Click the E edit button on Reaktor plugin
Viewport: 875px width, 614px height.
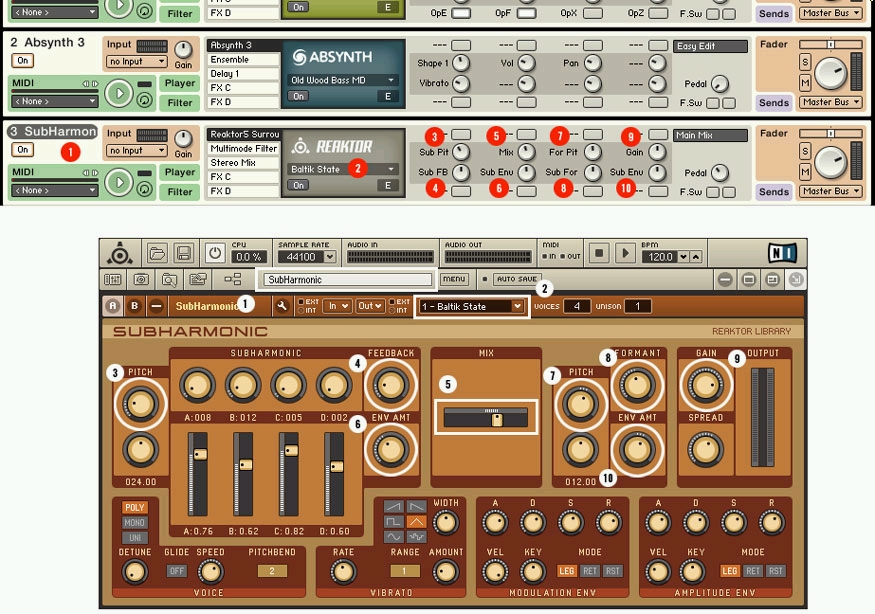point(388,185)
